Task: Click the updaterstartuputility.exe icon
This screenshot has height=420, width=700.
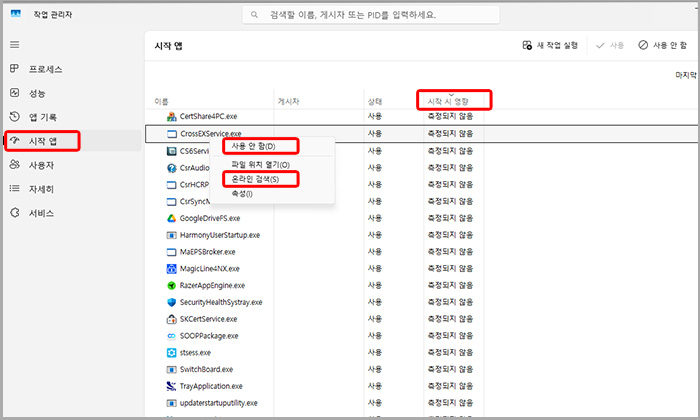Action: 171,403
